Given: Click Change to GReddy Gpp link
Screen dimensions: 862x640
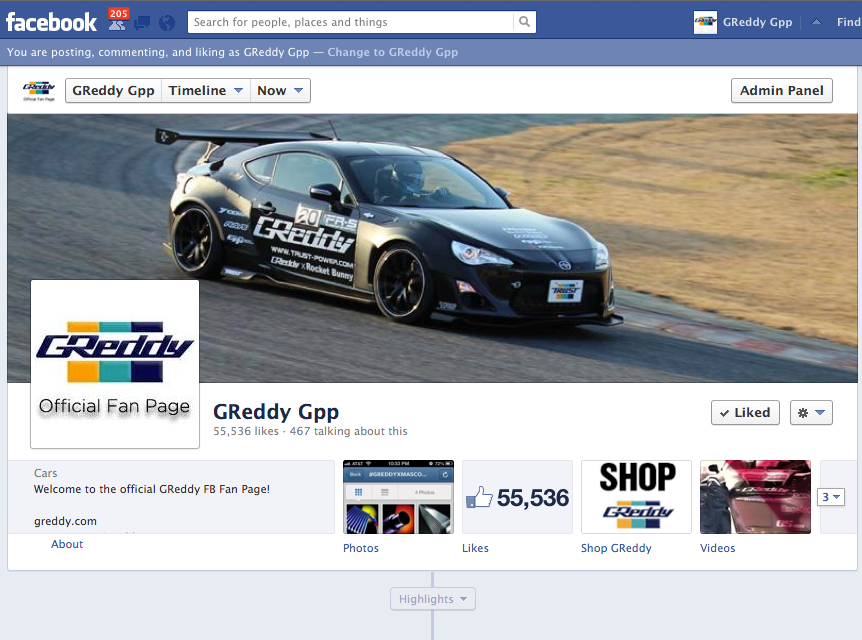Looking at the screenshot, I should tap(393, 52).
